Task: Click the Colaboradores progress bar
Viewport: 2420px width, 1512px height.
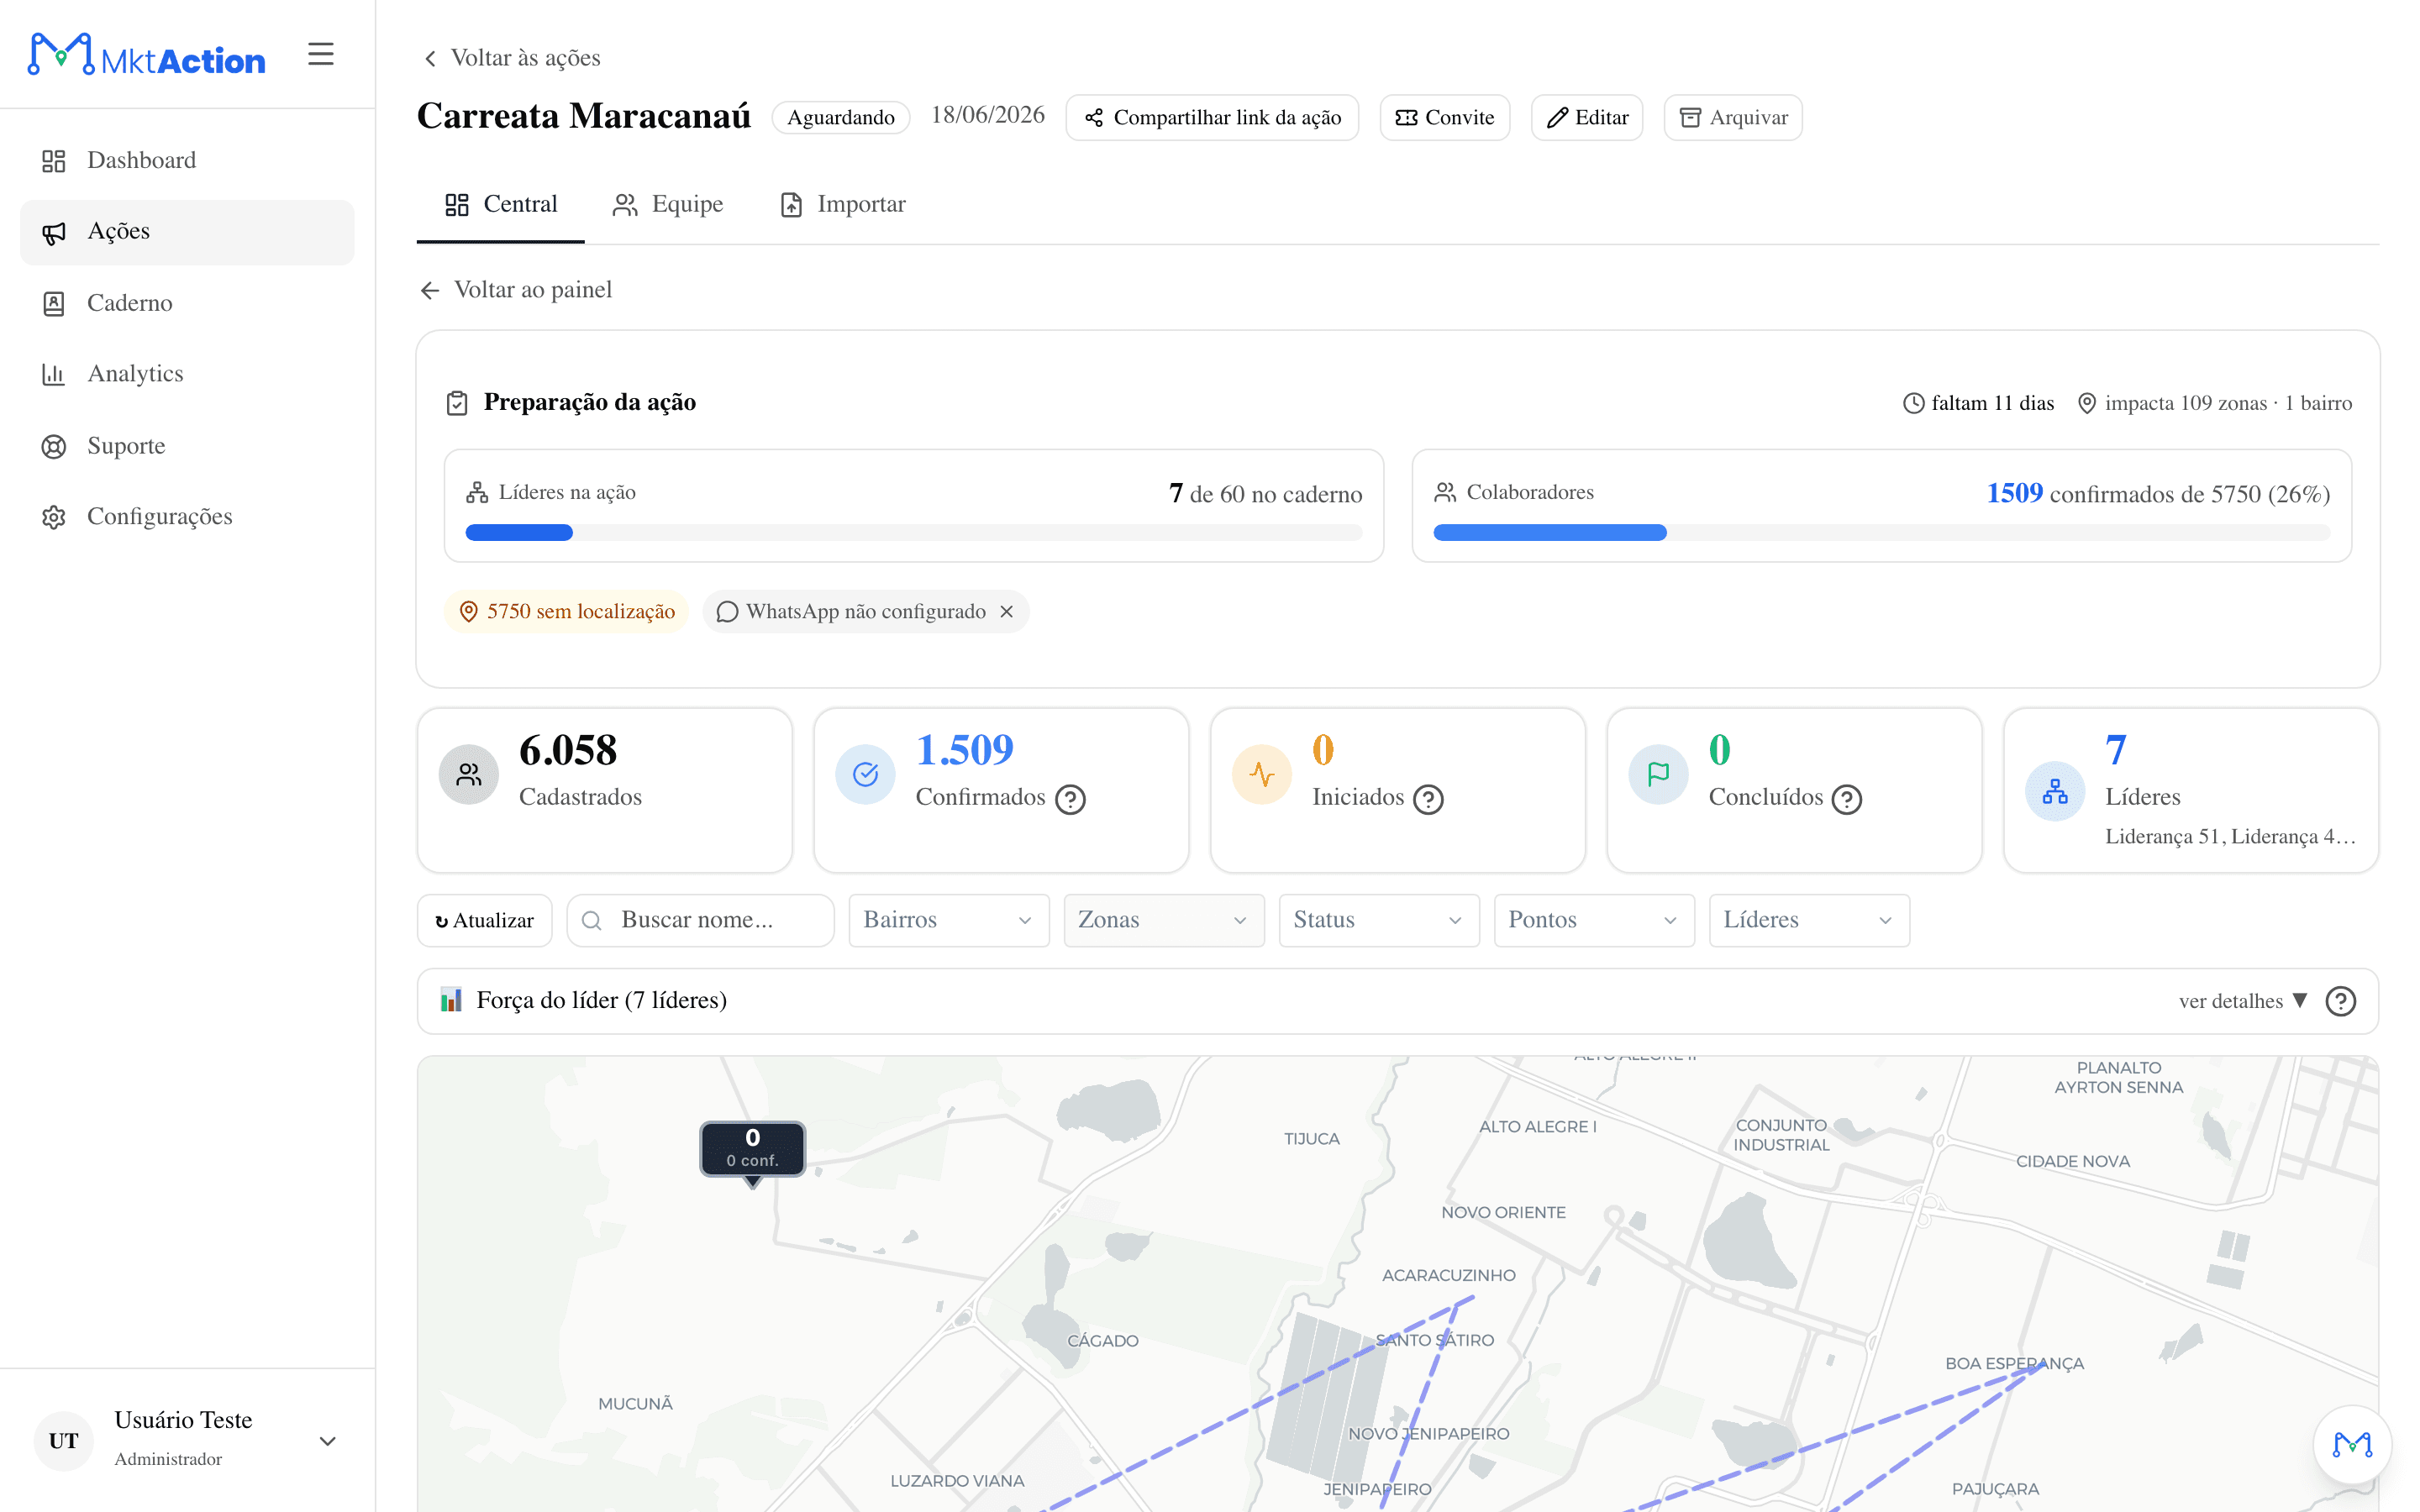Action: pos(1881,533)
